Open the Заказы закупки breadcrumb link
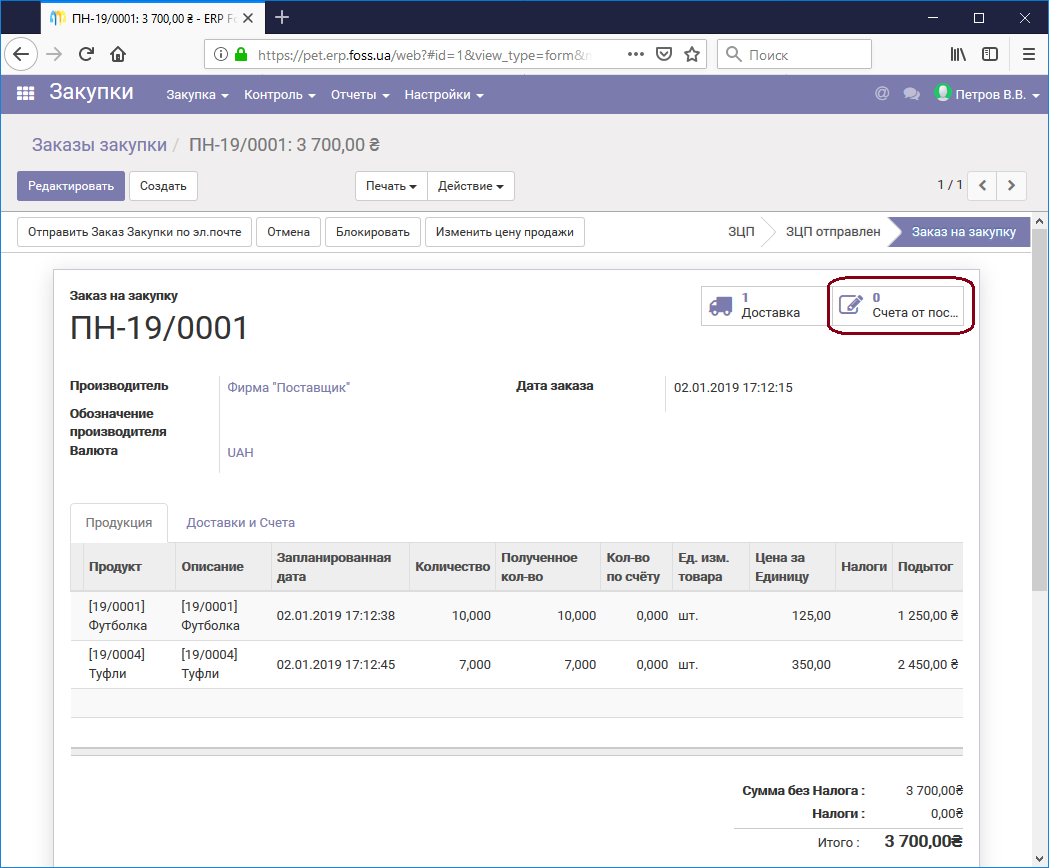 (99, 145)
